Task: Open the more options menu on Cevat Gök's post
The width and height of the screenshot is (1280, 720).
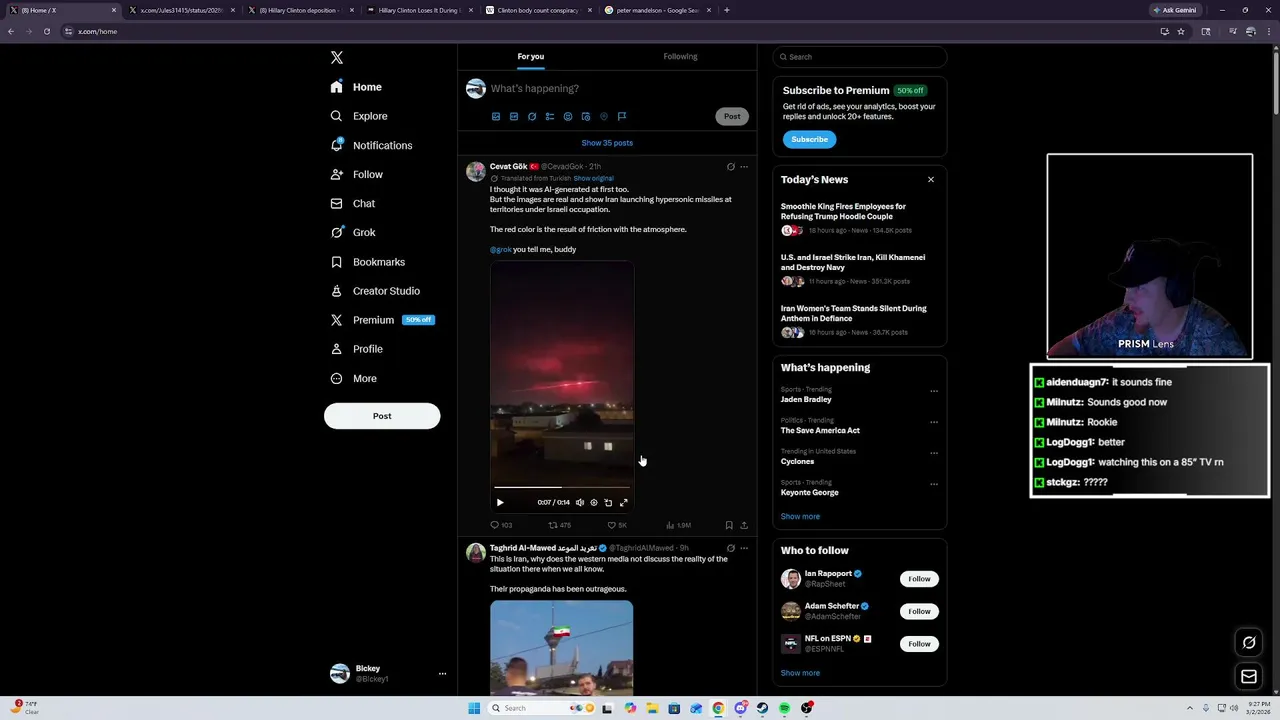Action: click(x=744, y=167)
